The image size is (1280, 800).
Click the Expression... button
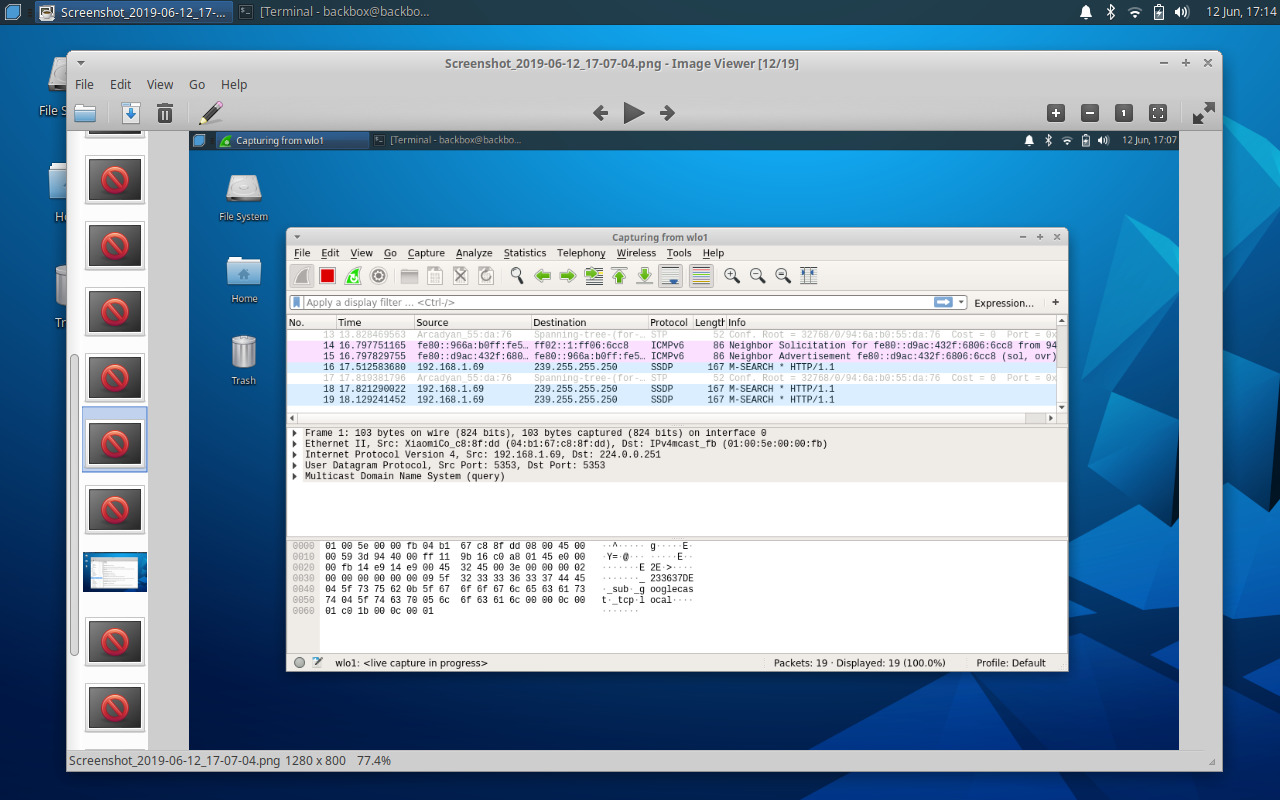coord(1003,302)
